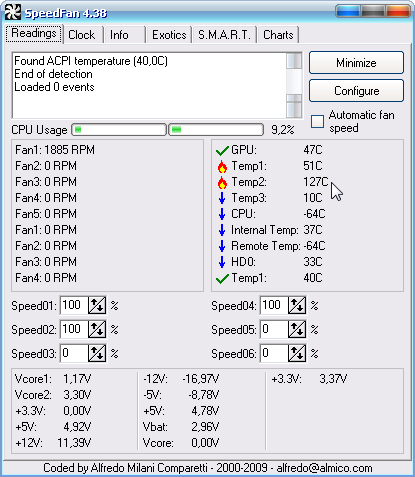Click the gray maximize title bar button

pyautogui.click(x=373, y=11)
